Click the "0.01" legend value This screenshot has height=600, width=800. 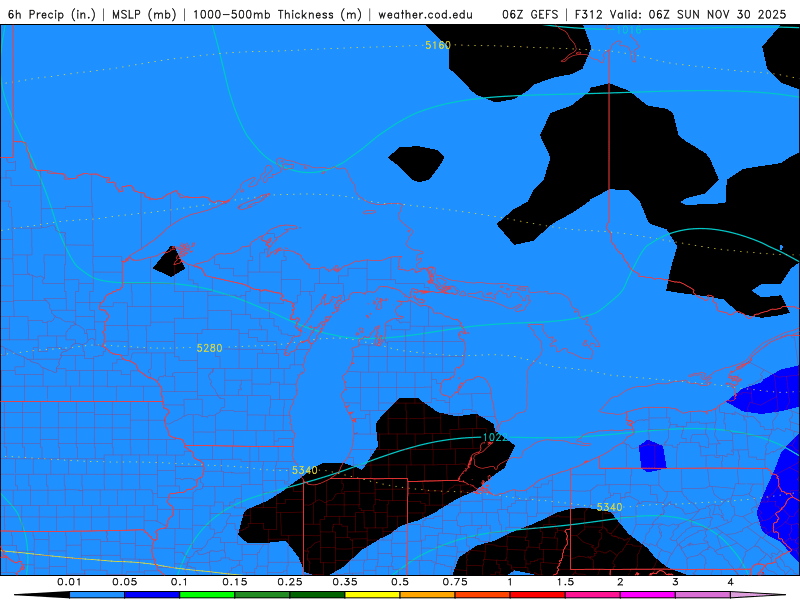[69, 582]
